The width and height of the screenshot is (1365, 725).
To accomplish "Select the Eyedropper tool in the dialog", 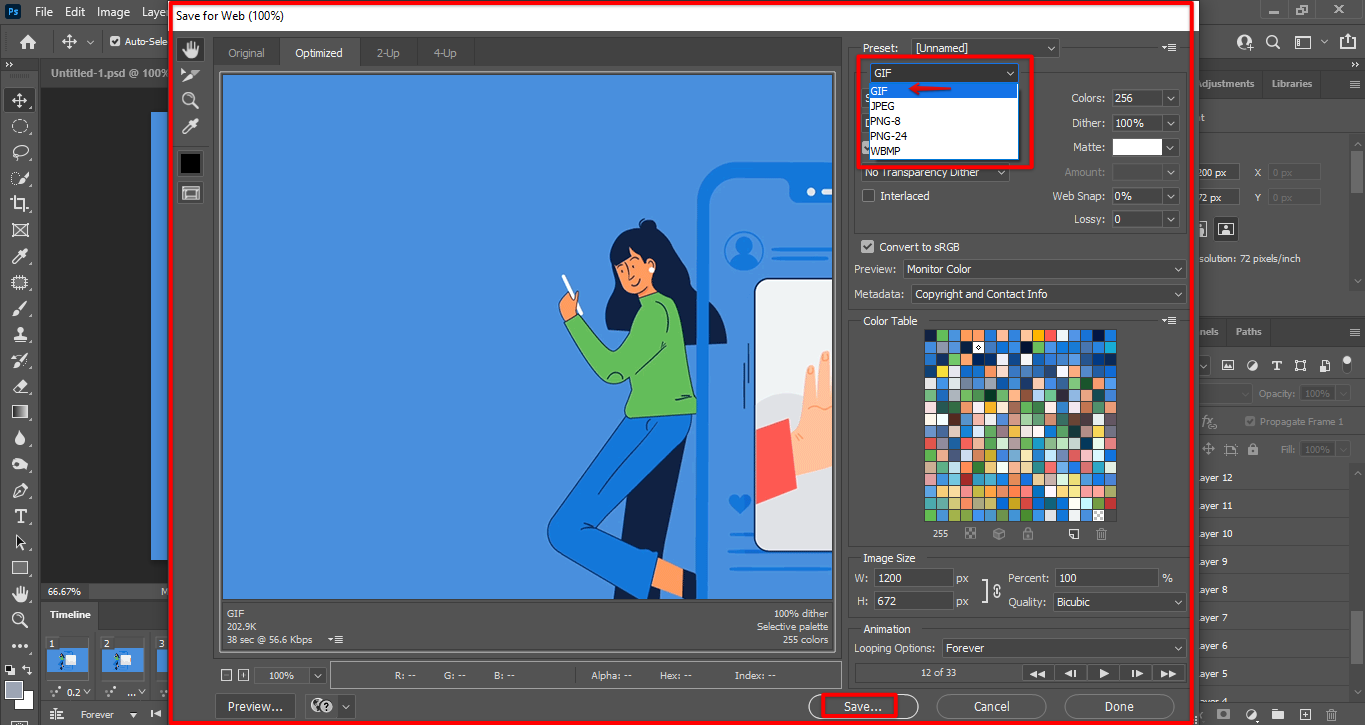I will coord(190,126).
